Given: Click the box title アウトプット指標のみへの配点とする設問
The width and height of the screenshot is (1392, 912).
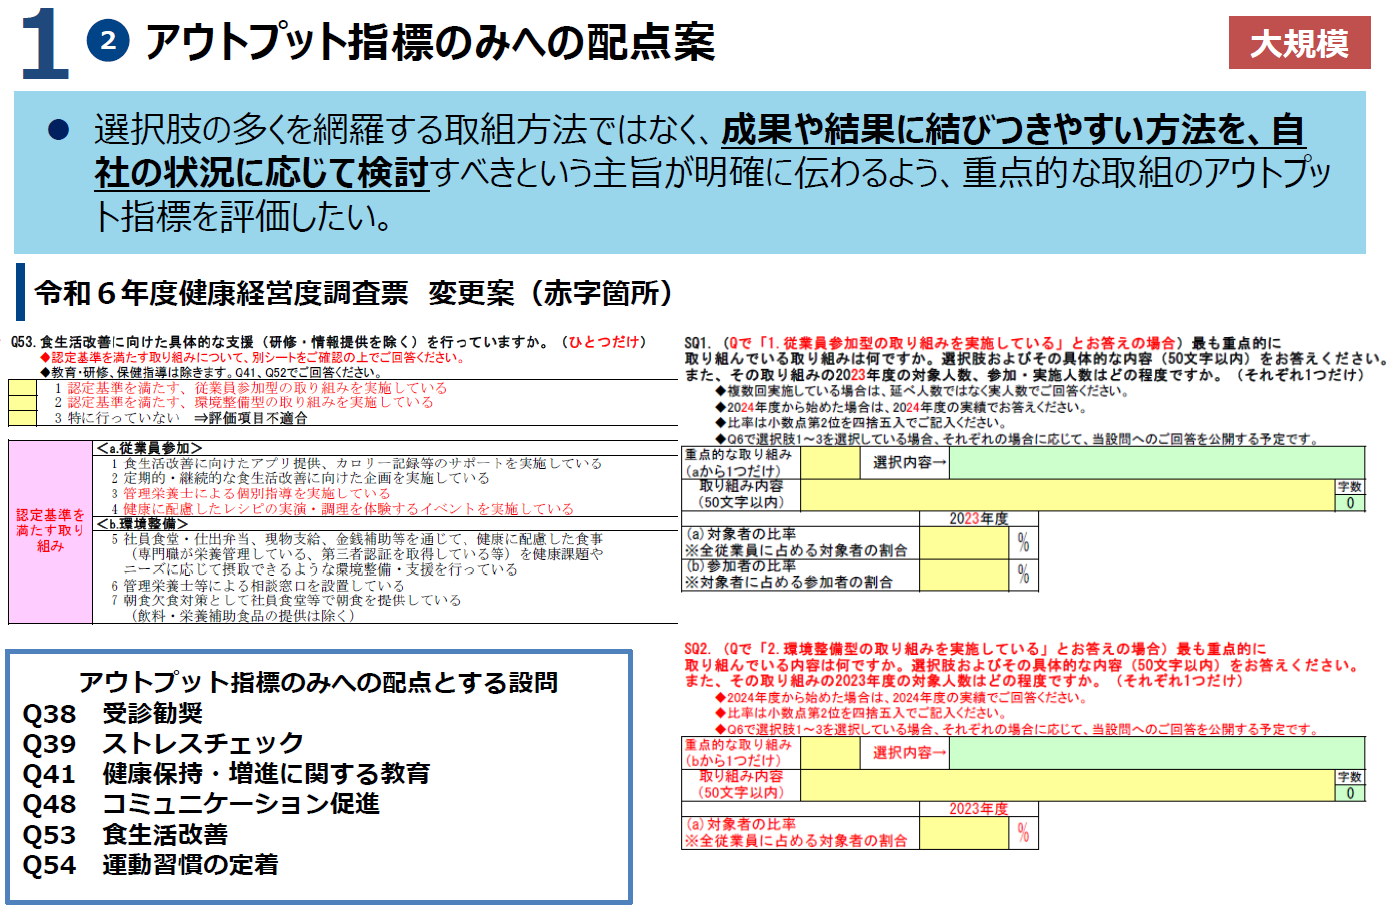Looking at the screenshot, I should [x=318, y=682].
